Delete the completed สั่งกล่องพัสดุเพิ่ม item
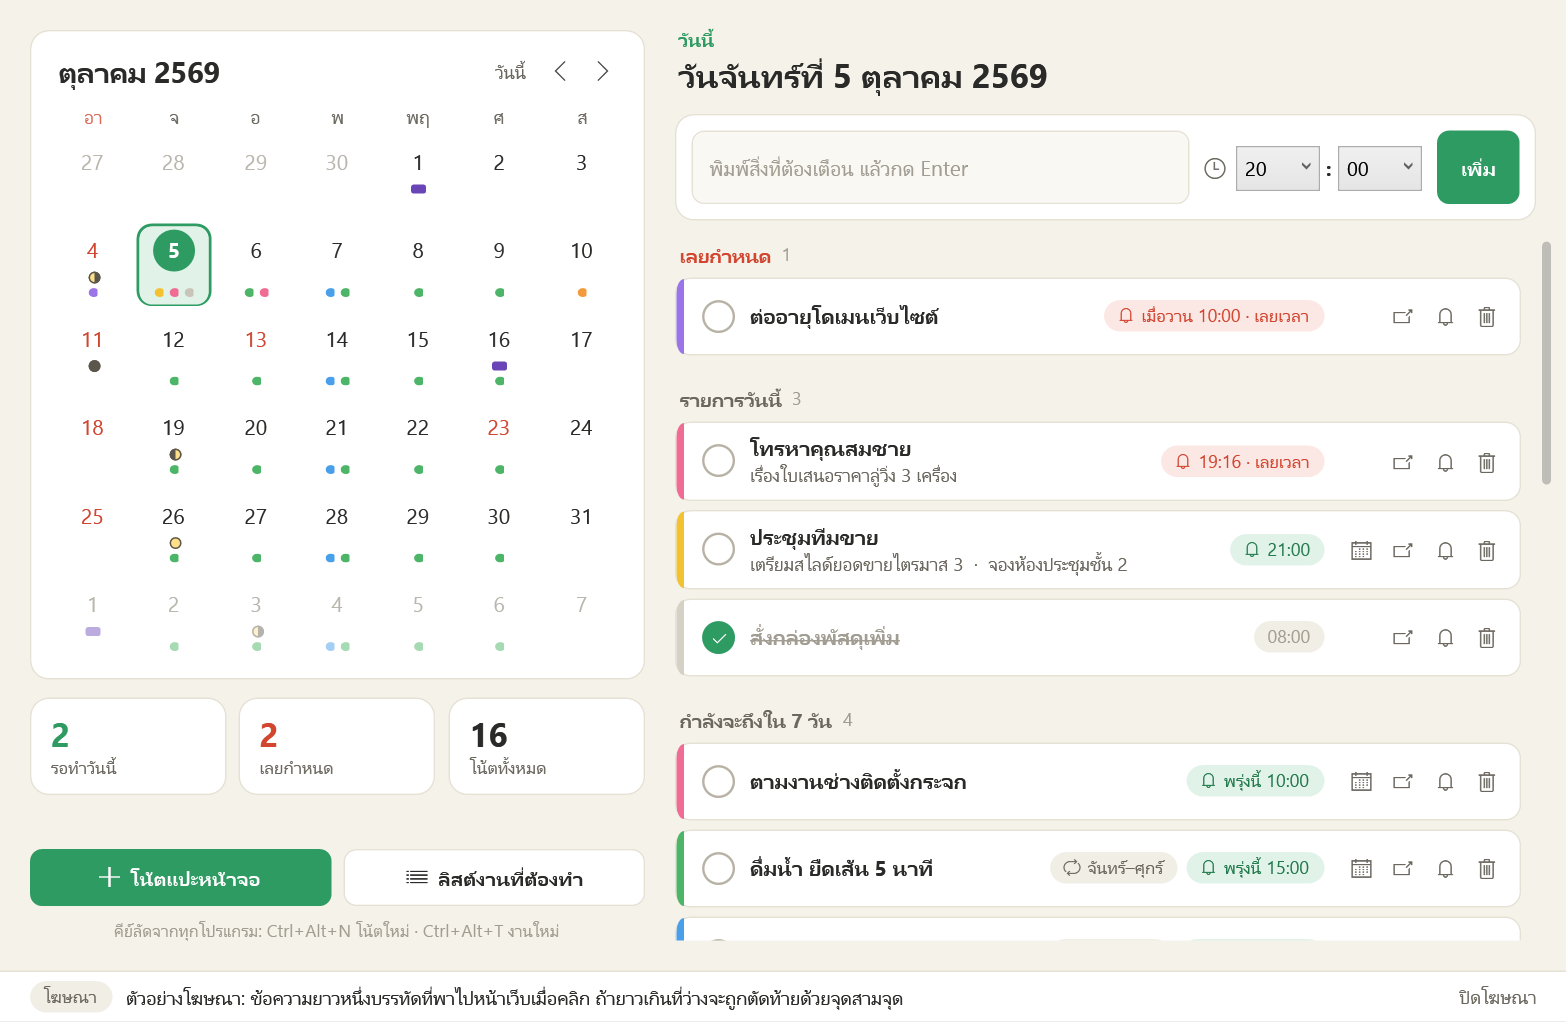The height and width of the screenshot is (1022, 1566). coord(1487,637)
